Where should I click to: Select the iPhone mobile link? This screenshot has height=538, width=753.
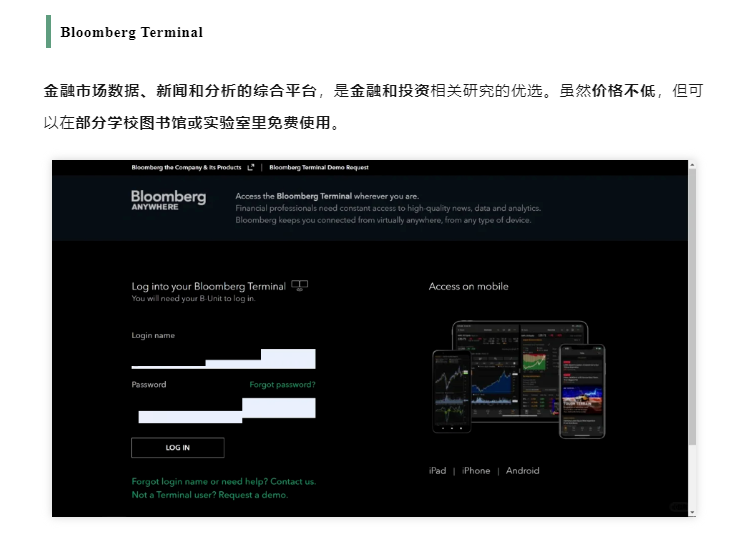pyautogui.click(x=476, y=471)
